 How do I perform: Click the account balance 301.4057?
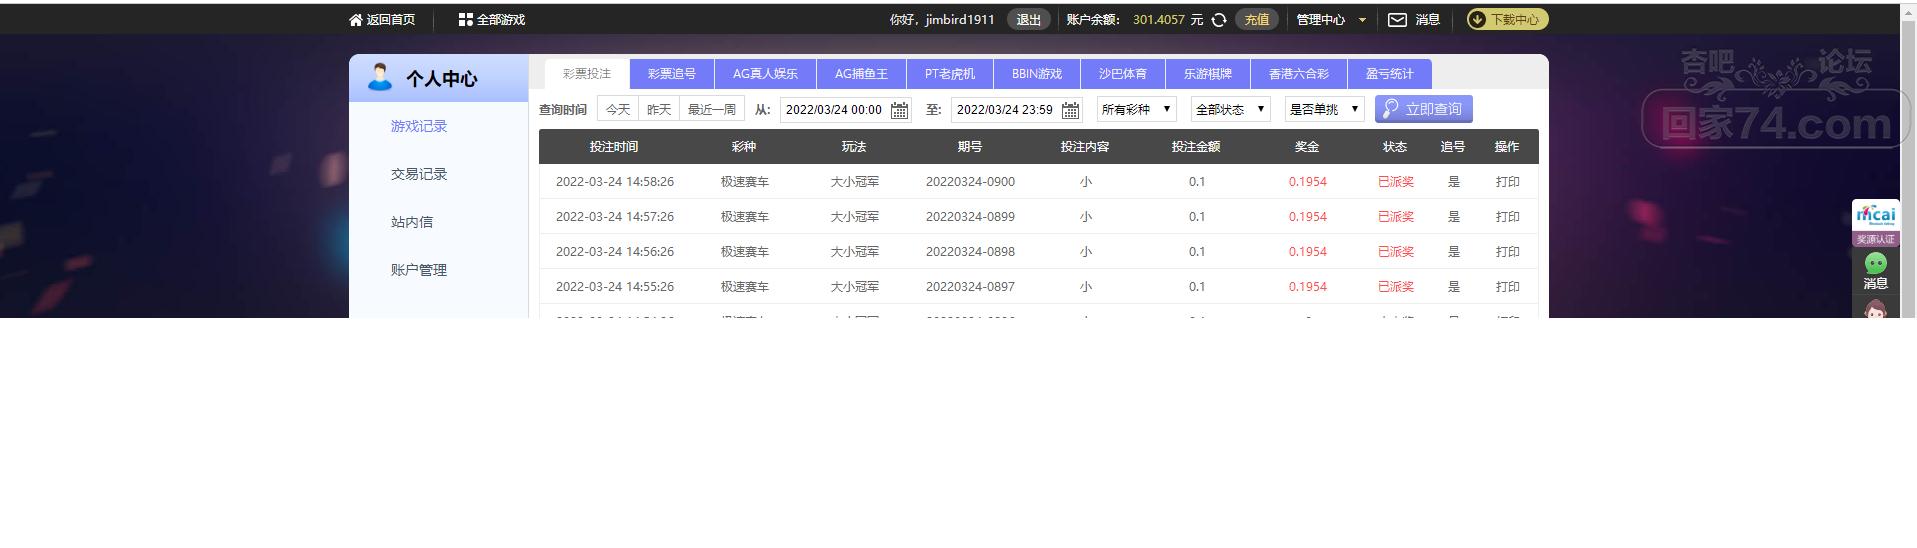tap(1159, 20)
